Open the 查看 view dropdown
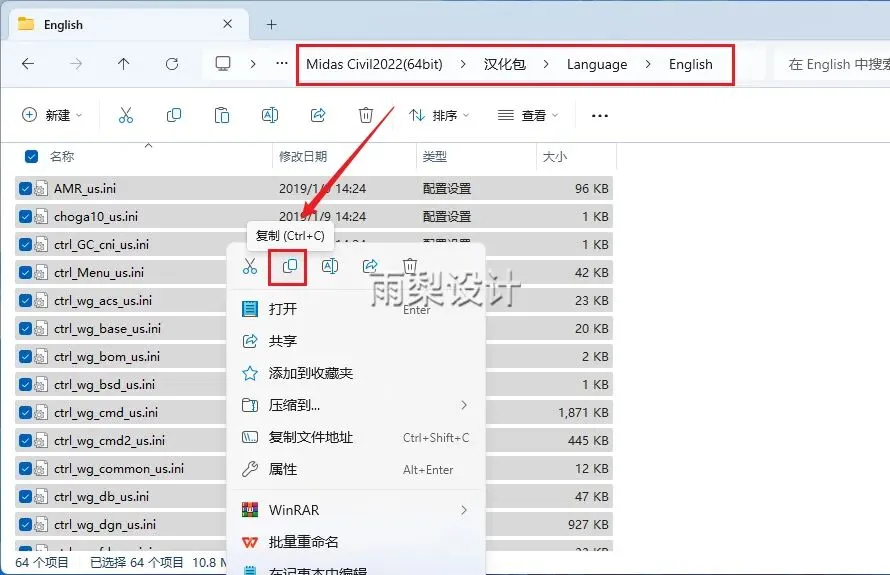 pos(528,115)
